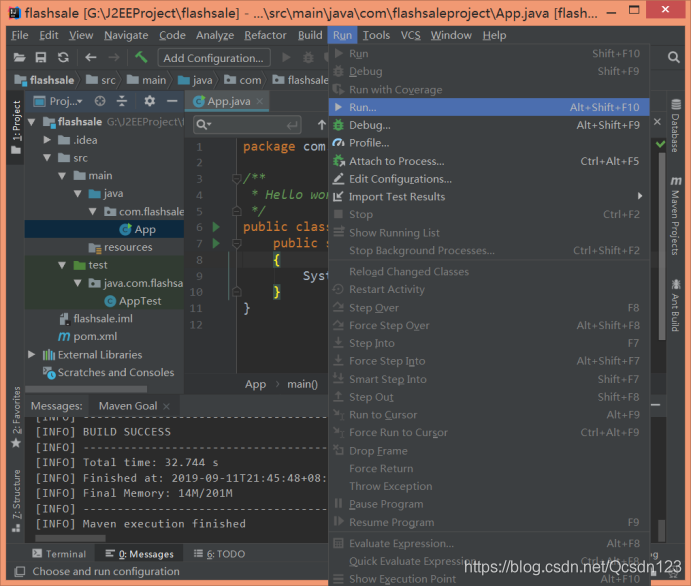Open the Database tool window
Viewport: 692px width, 586px height.
click(675, 126)
